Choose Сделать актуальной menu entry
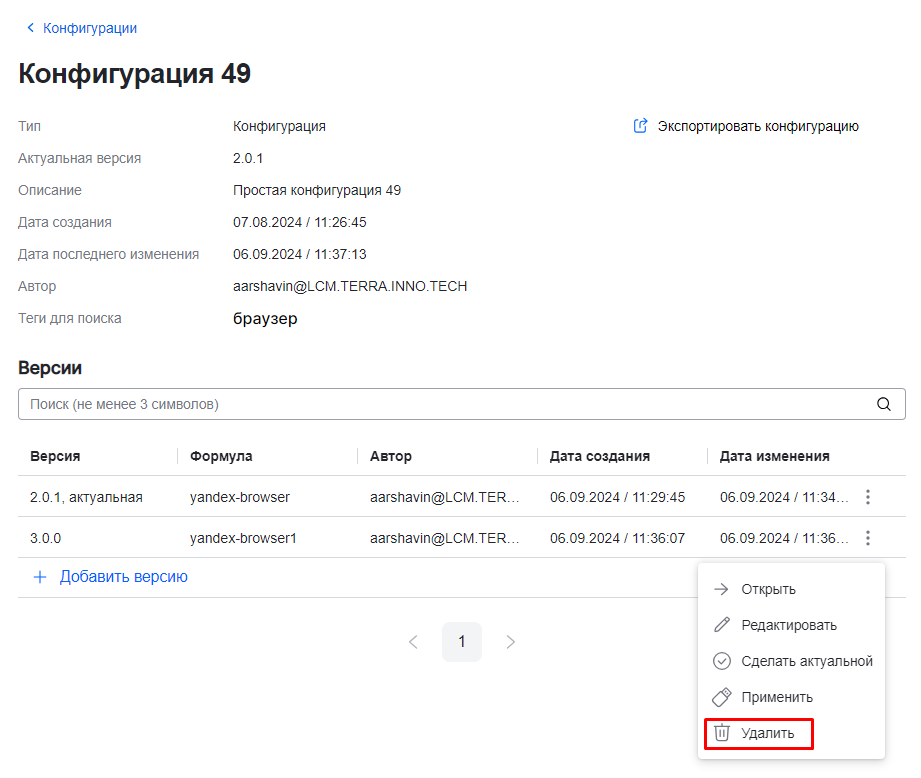The image size is (921, 778). tap(806, 661)
